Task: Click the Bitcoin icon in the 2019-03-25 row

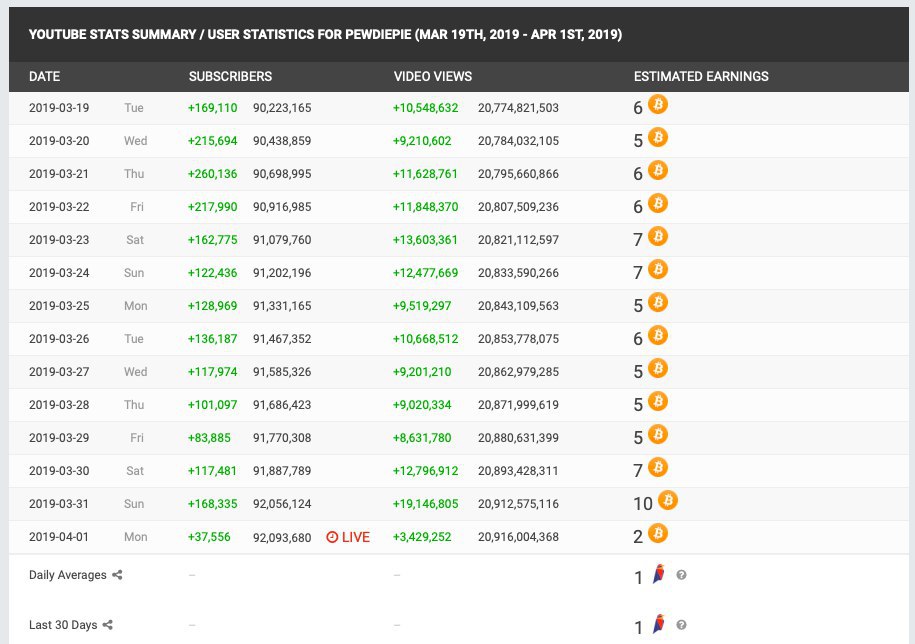Action: 658,303
